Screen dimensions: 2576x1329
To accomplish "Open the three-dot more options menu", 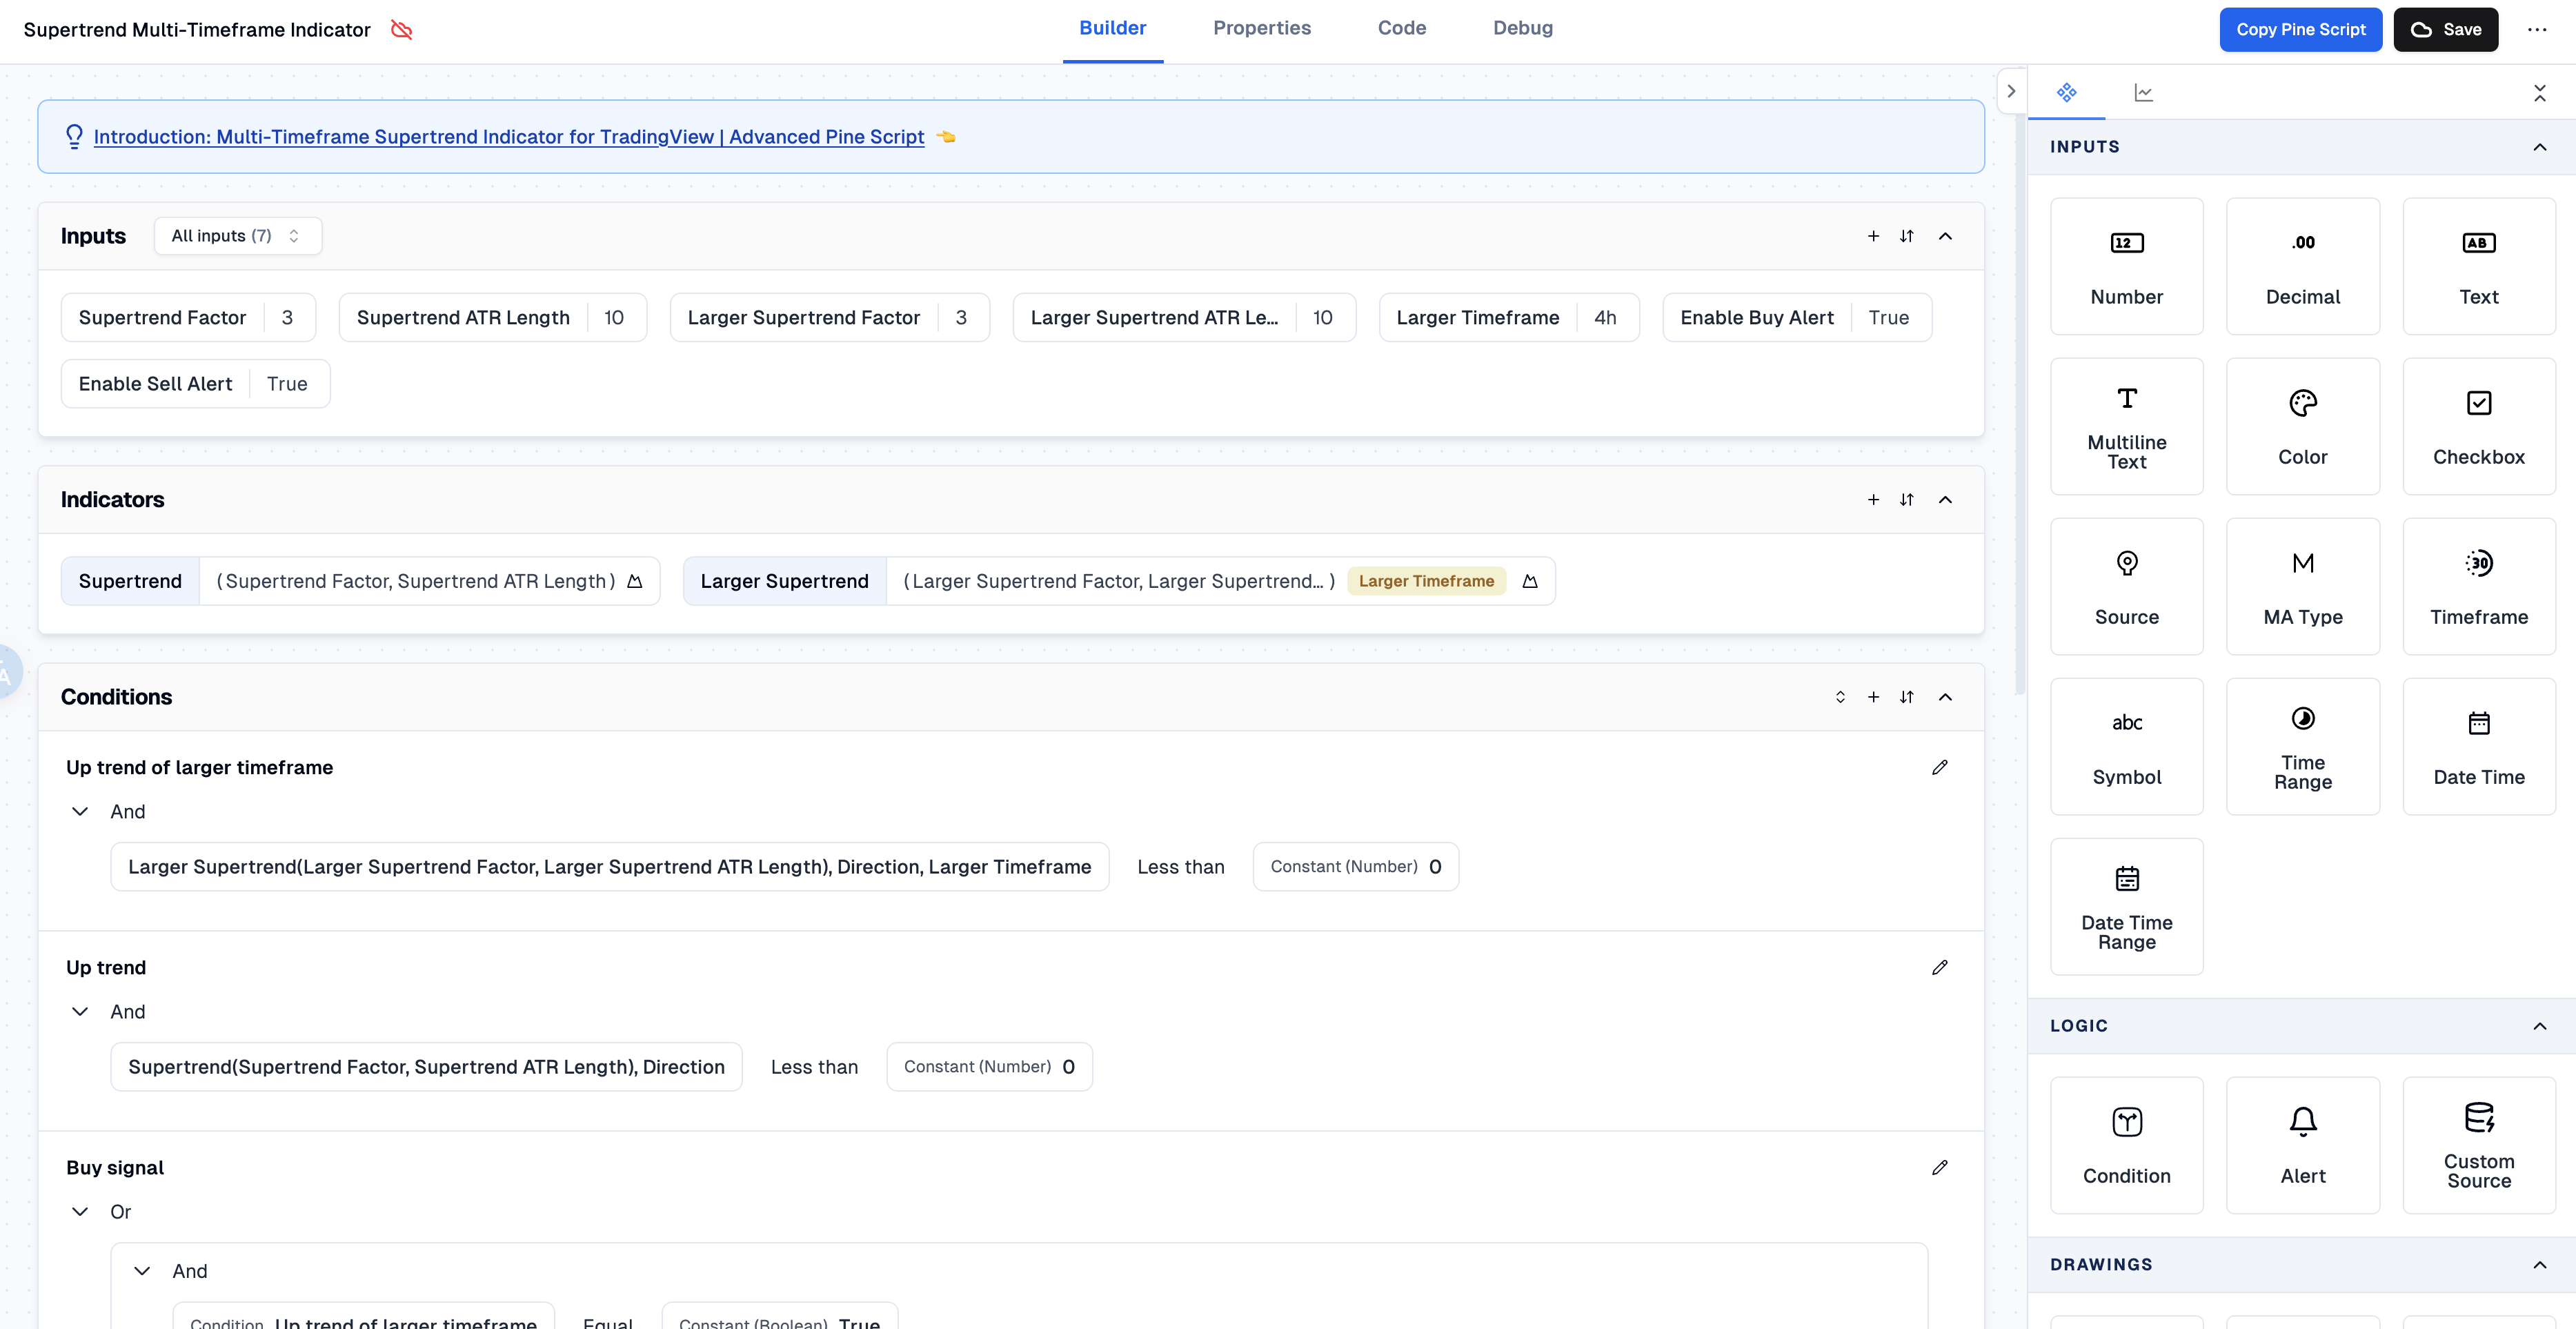I will (2536, 30).
